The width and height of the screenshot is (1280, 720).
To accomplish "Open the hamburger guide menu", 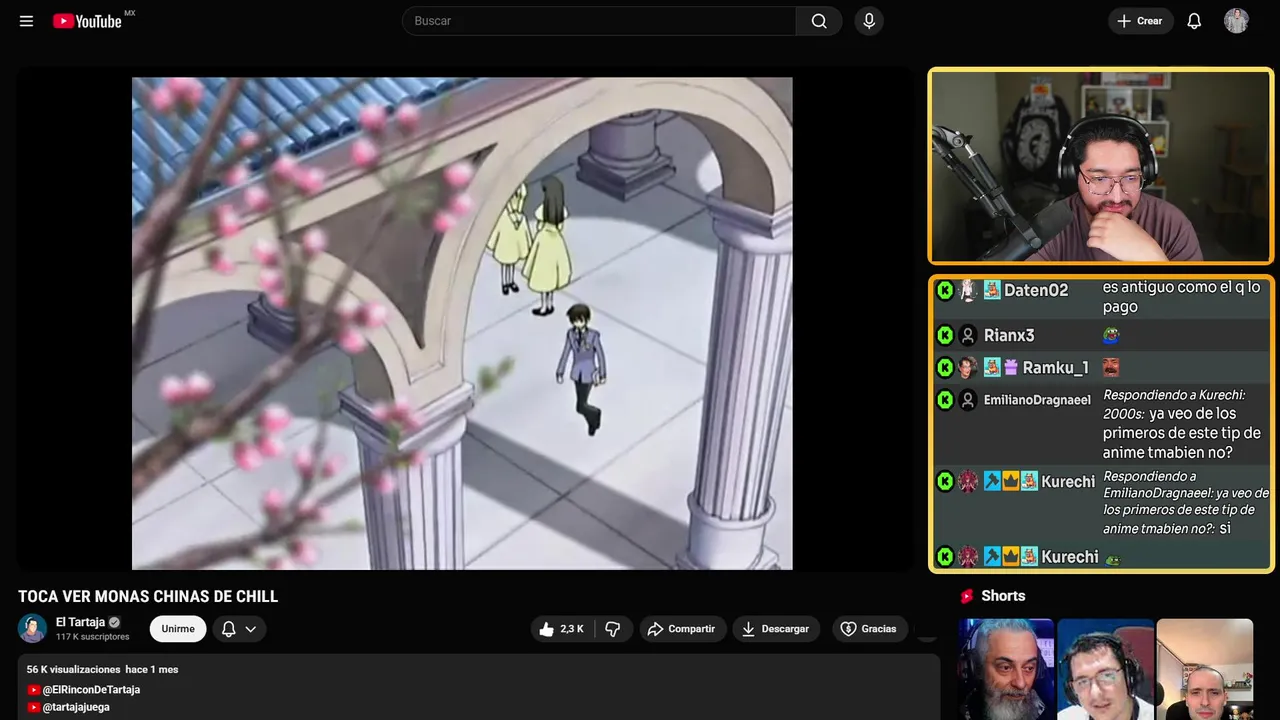I will (26, 21).
